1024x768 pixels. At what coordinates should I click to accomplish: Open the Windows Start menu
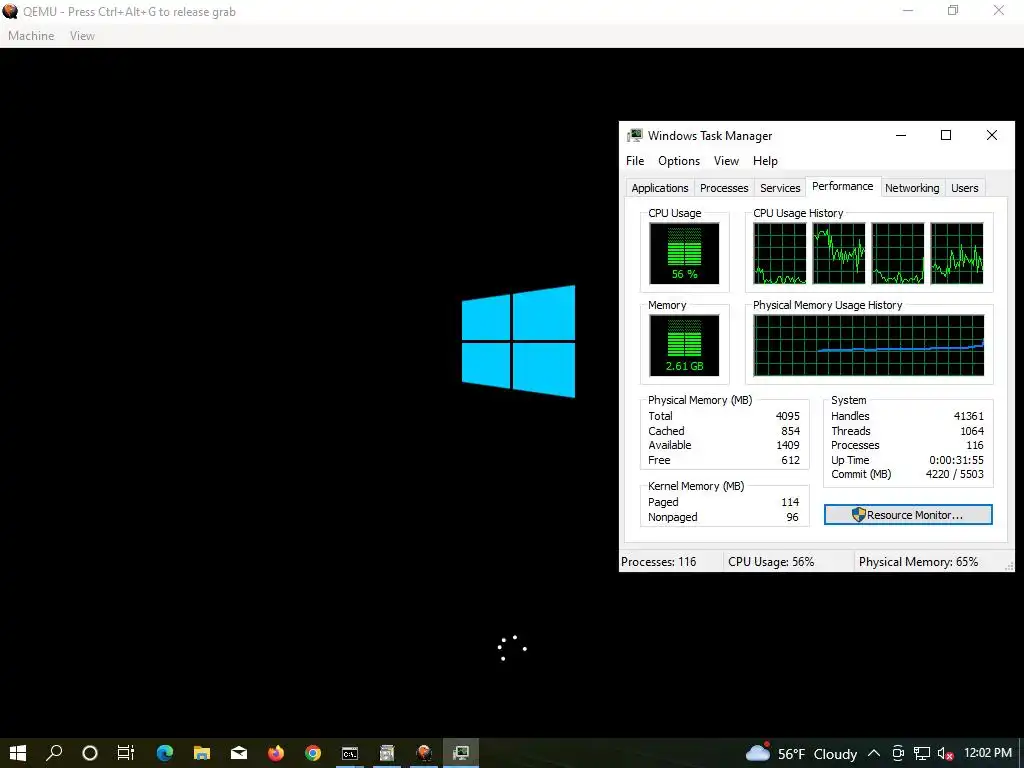tap(18, 753)
